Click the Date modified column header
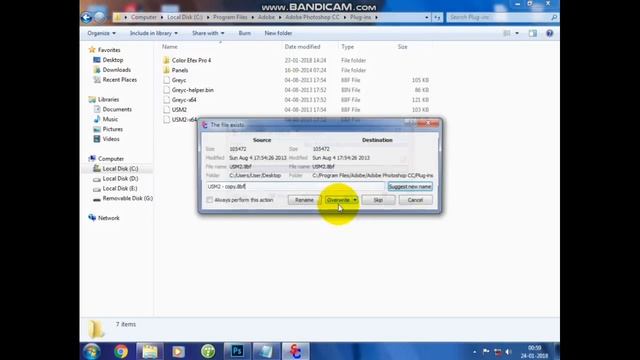Screen dimensions: 640x360 click(302, 47)
